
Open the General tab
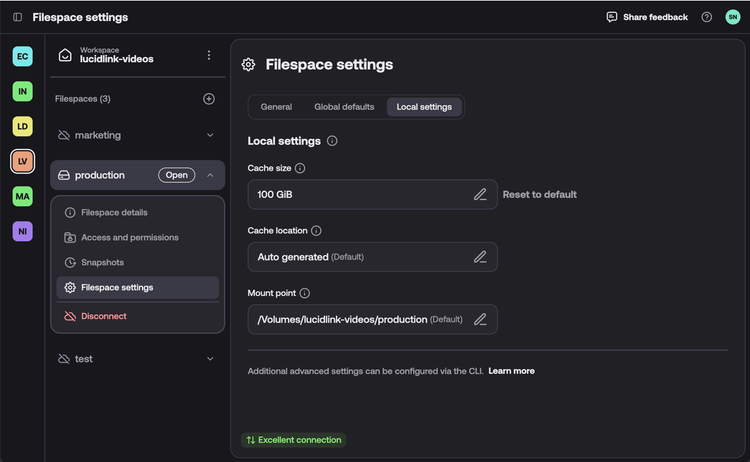(x=276, y=107)
